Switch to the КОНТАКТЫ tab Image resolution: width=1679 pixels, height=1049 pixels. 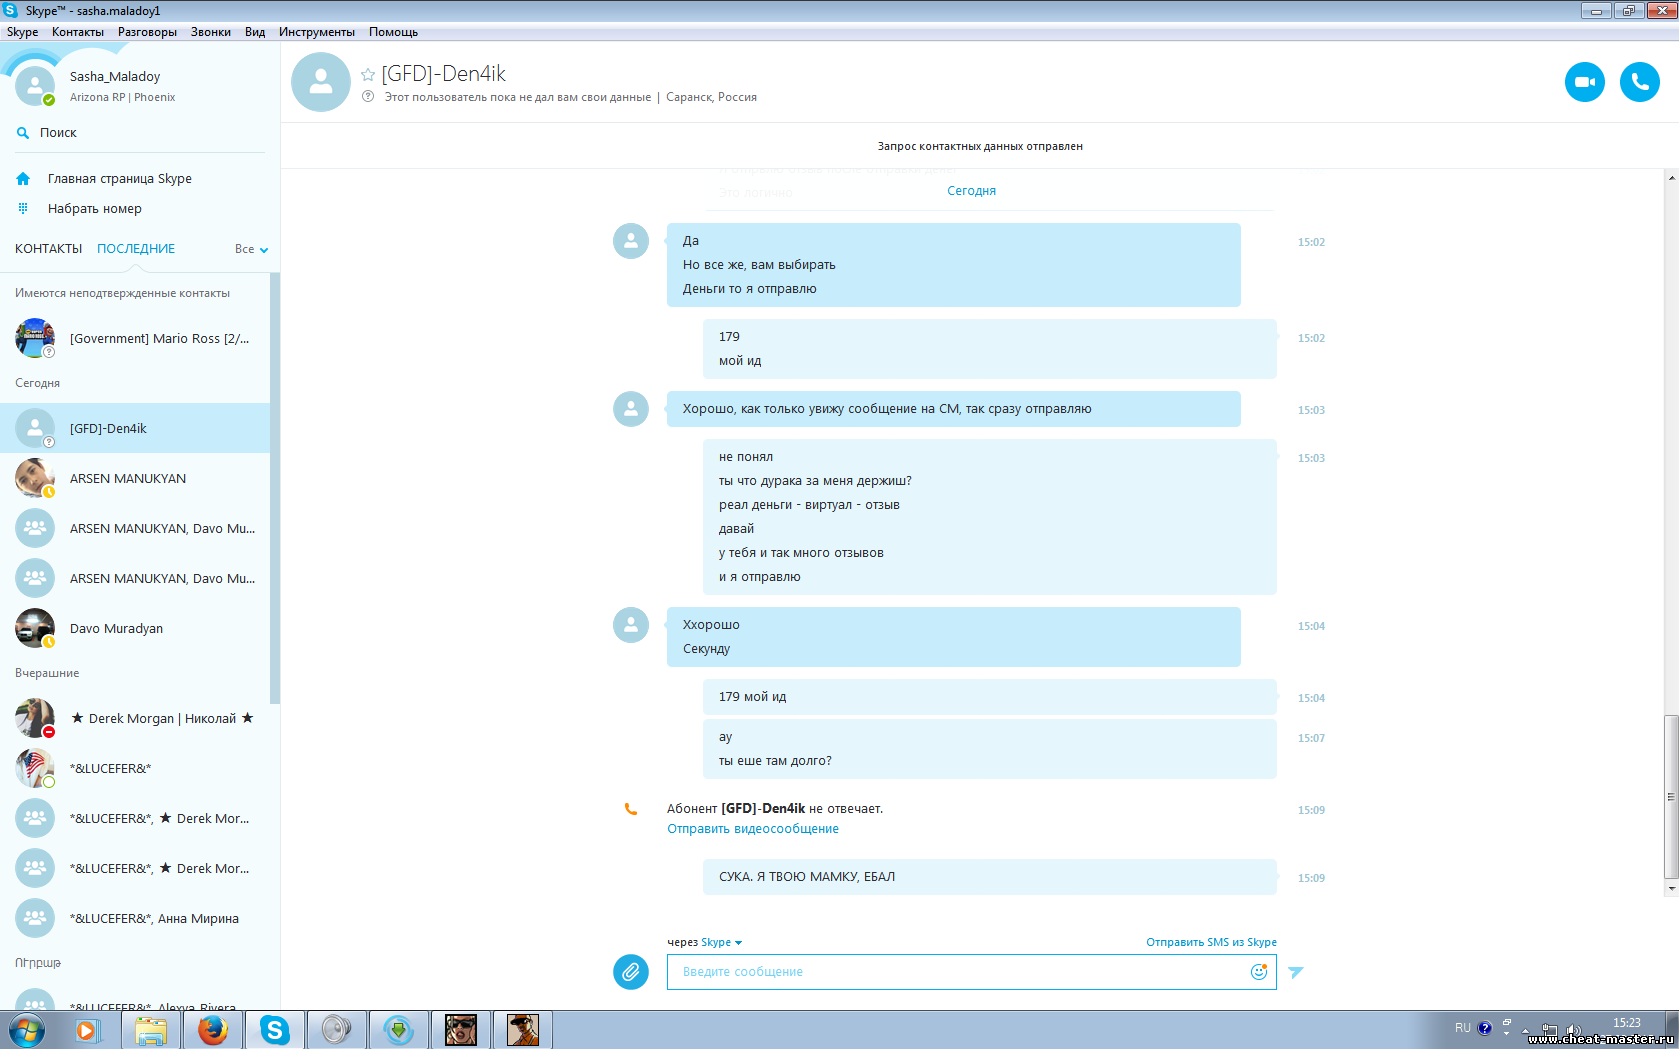point(48,249)
